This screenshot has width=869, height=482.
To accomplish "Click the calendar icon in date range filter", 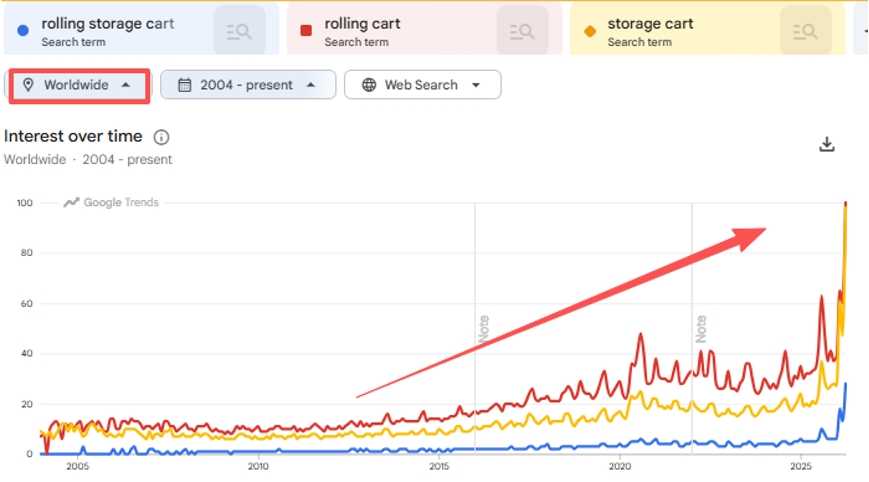I will tap(185, 85).
